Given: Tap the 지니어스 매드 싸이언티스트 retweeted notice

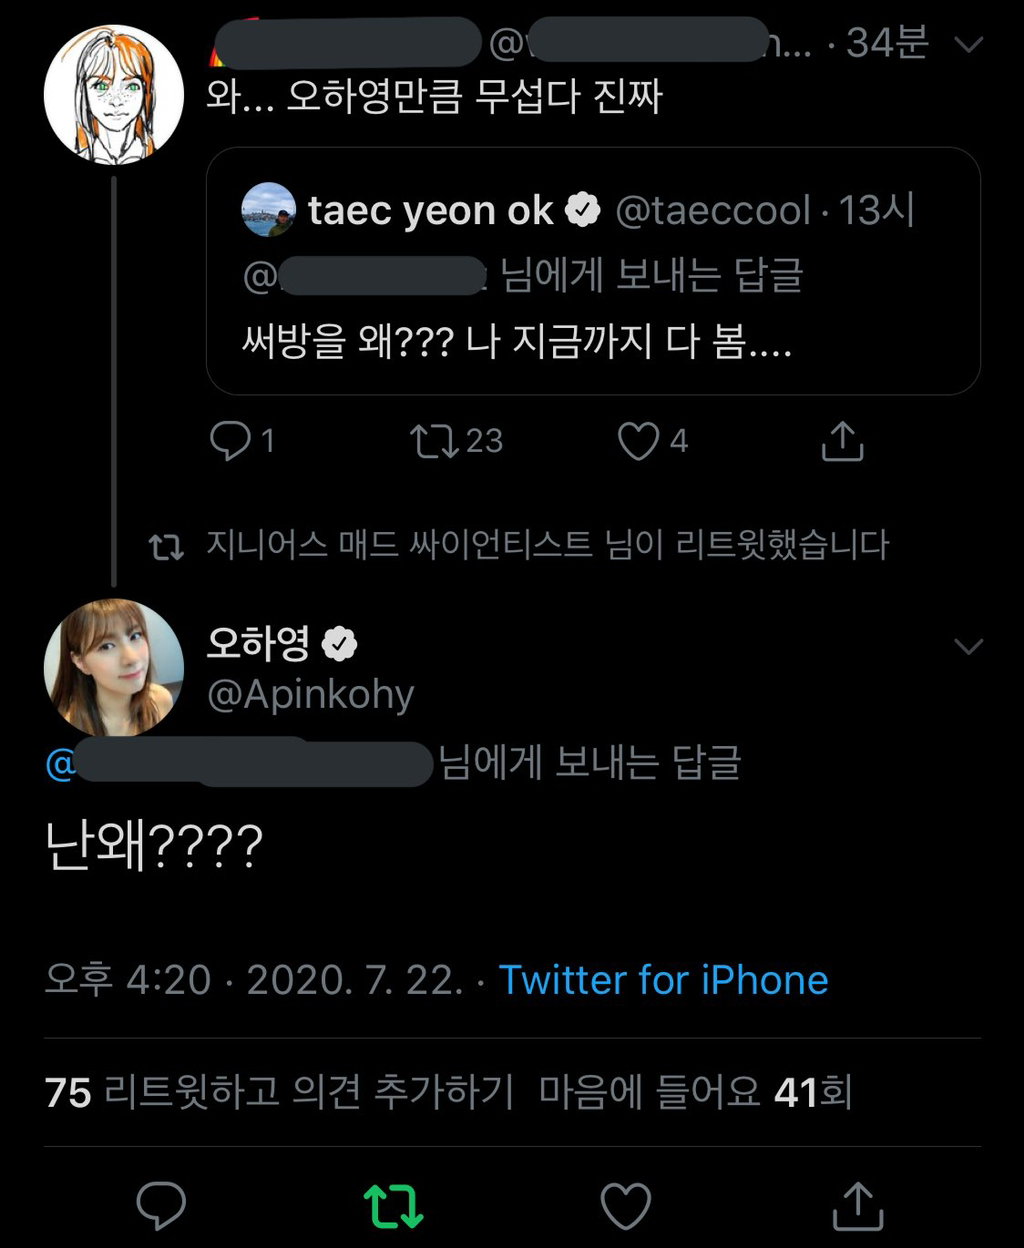Looking at the screenshot, I should (546, 545).
